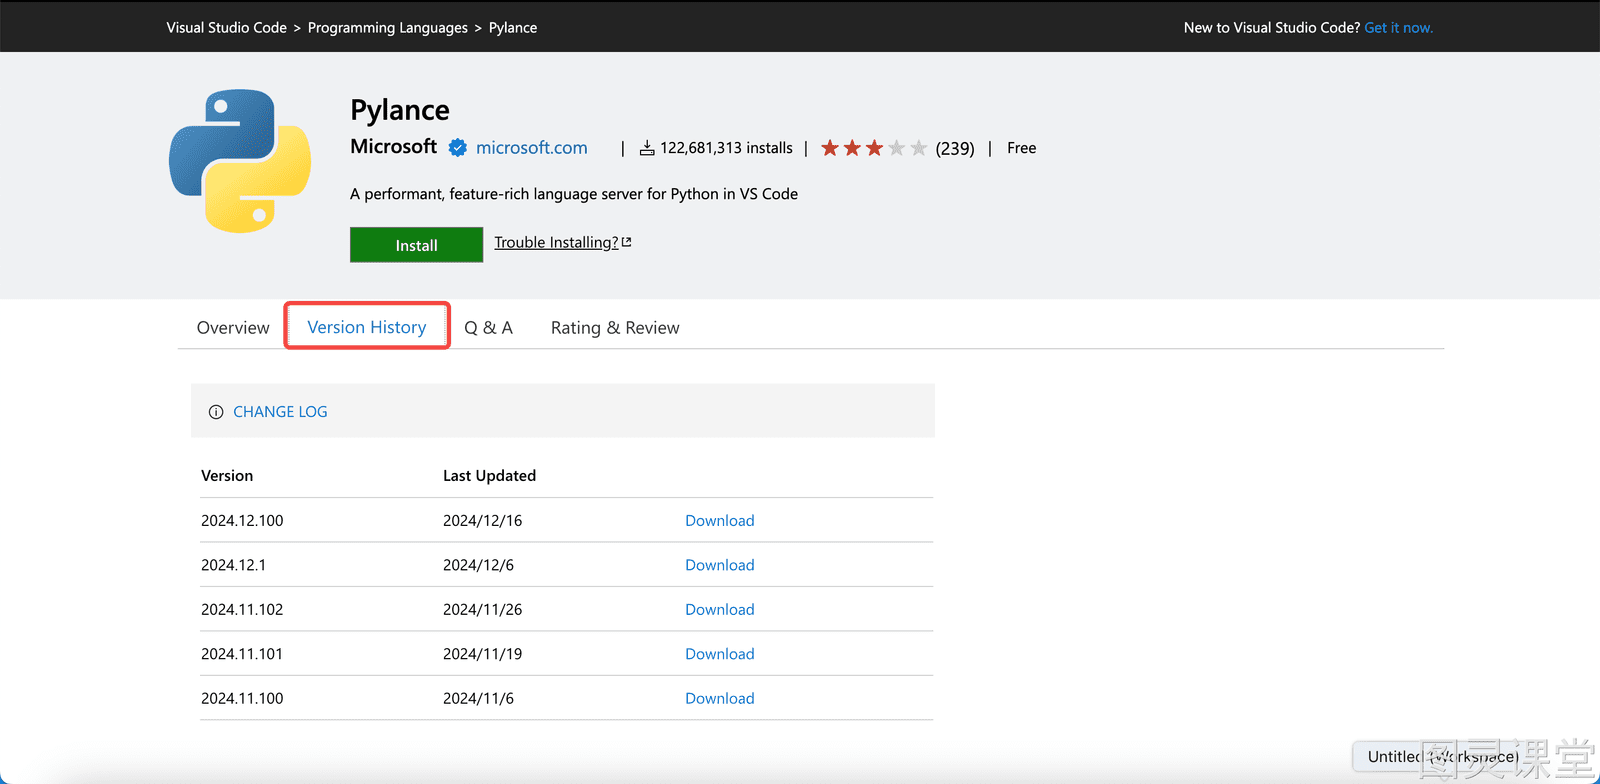The height and width of the screenshot is (784, 1600).
Task: Go to Programming Languages breadcrumb
Action: (x=388, y=28)
